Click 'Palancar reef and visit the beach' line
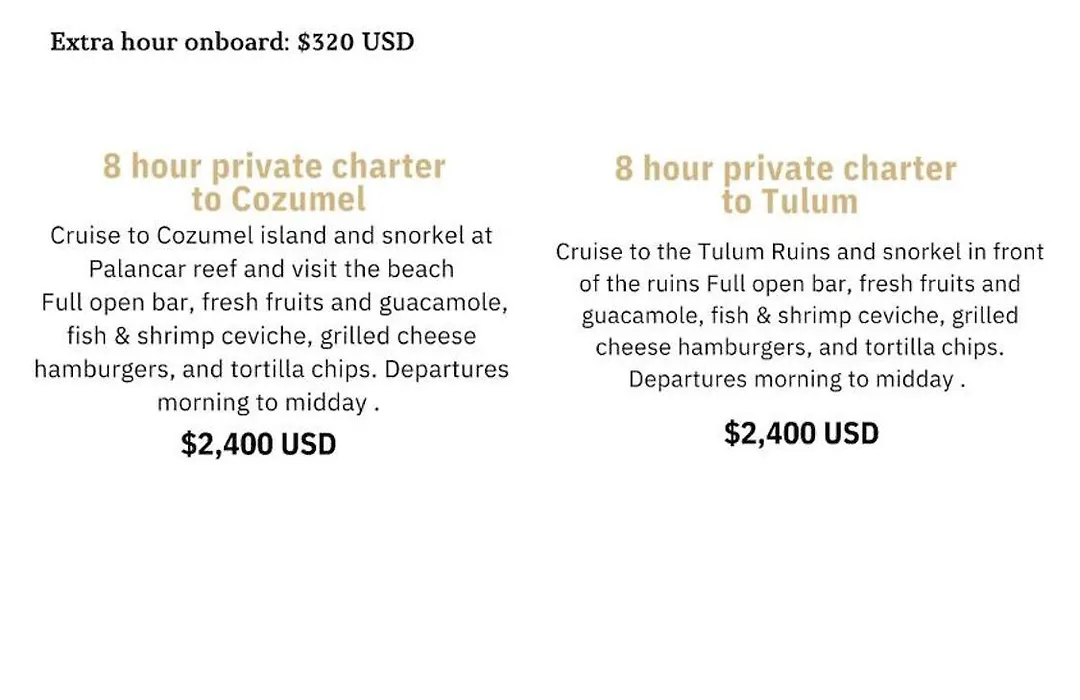Image resolution: width=1080 pixels, height=700 pixels. pyautogui.click(x=271, y=269)
